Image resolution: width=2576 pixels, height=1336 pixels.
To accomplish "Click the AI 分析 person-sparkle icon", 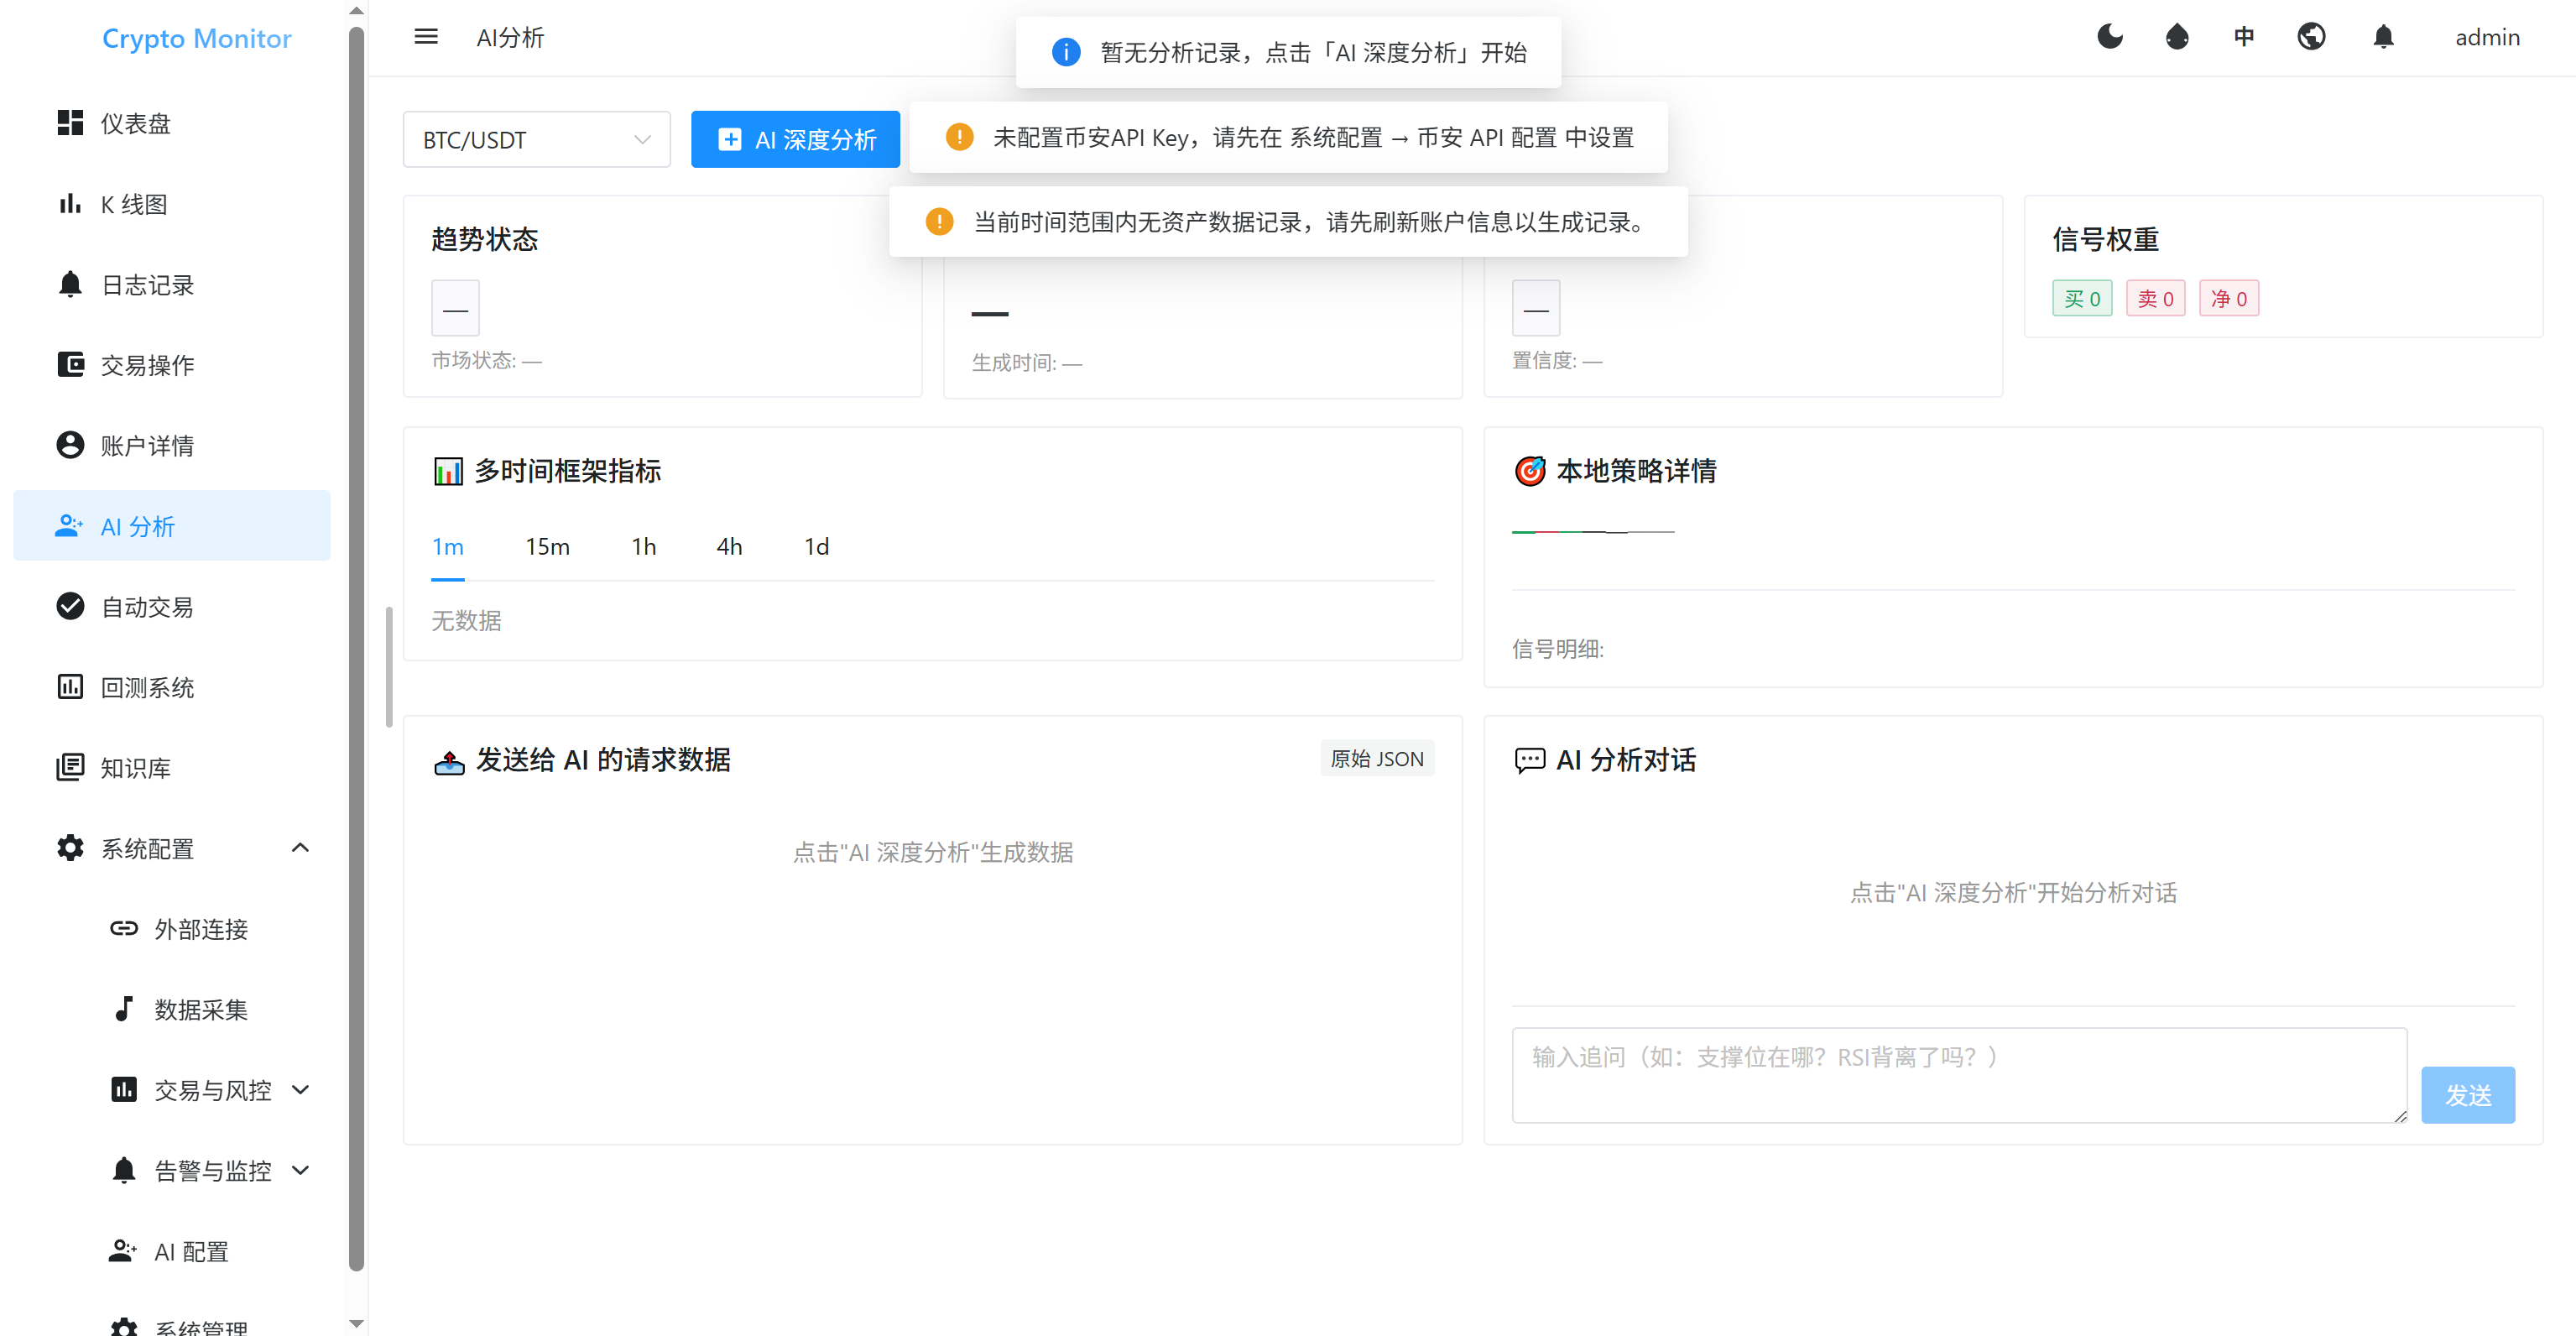I will (x=70, y=525).
